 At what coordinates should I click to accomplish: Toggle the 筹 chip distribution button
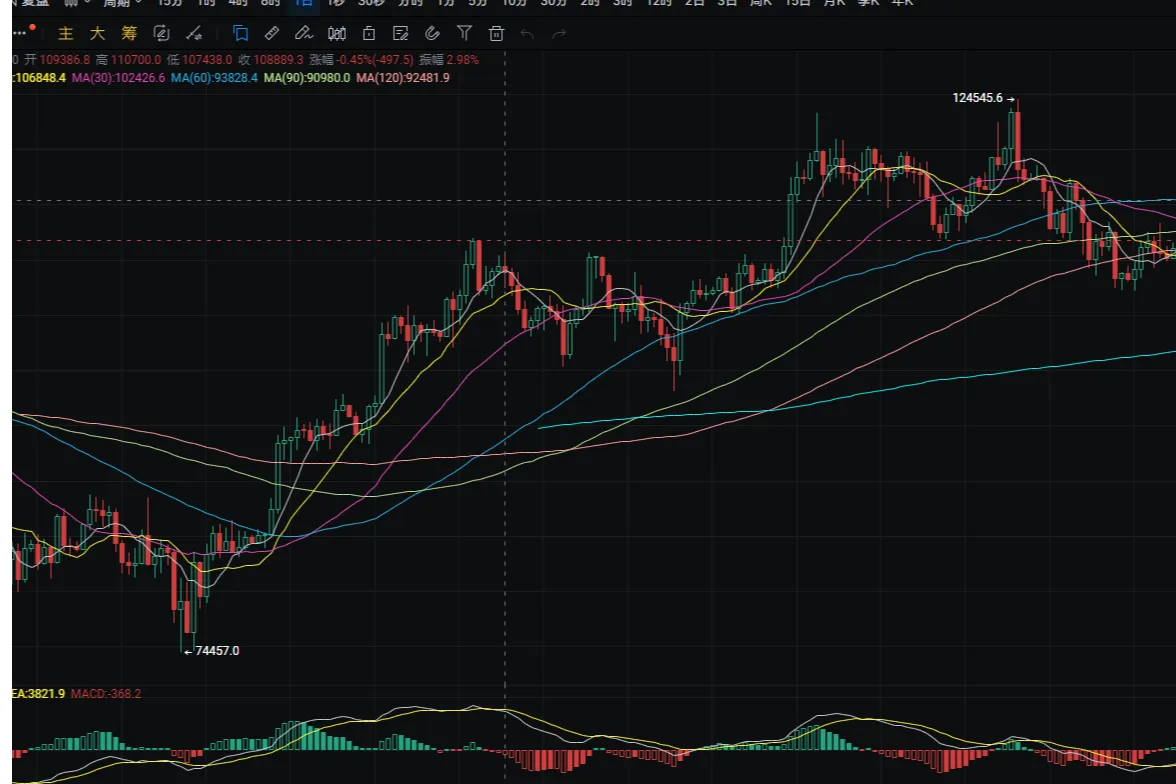pos(129,33)
